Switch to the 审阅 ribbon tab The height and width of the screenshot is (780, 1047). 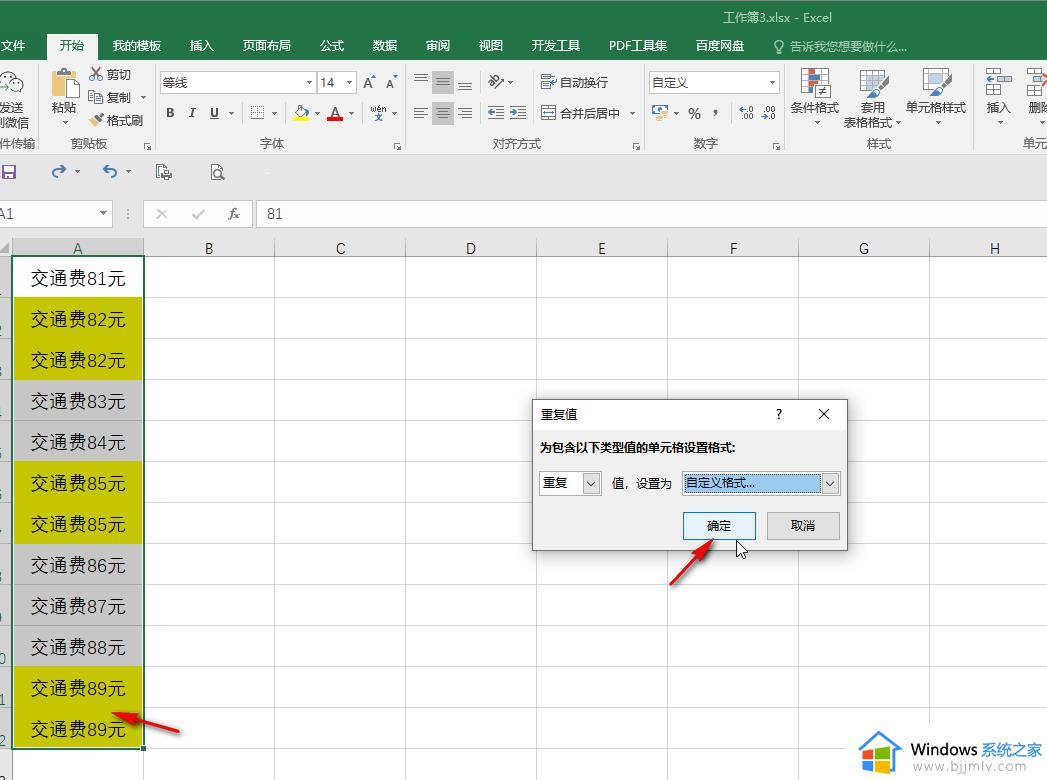438,45
